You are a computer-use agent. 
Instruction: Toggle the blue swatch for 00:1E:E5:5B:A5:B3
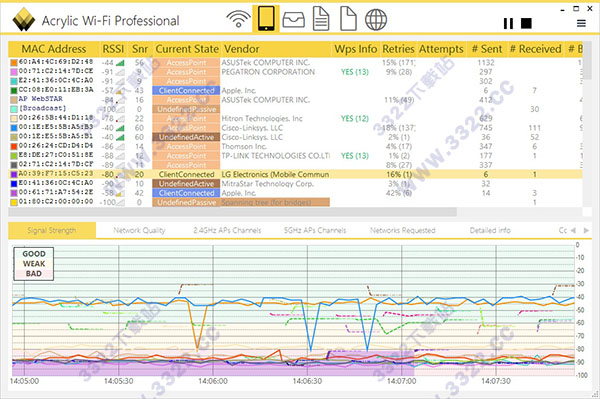click(14, 128)
